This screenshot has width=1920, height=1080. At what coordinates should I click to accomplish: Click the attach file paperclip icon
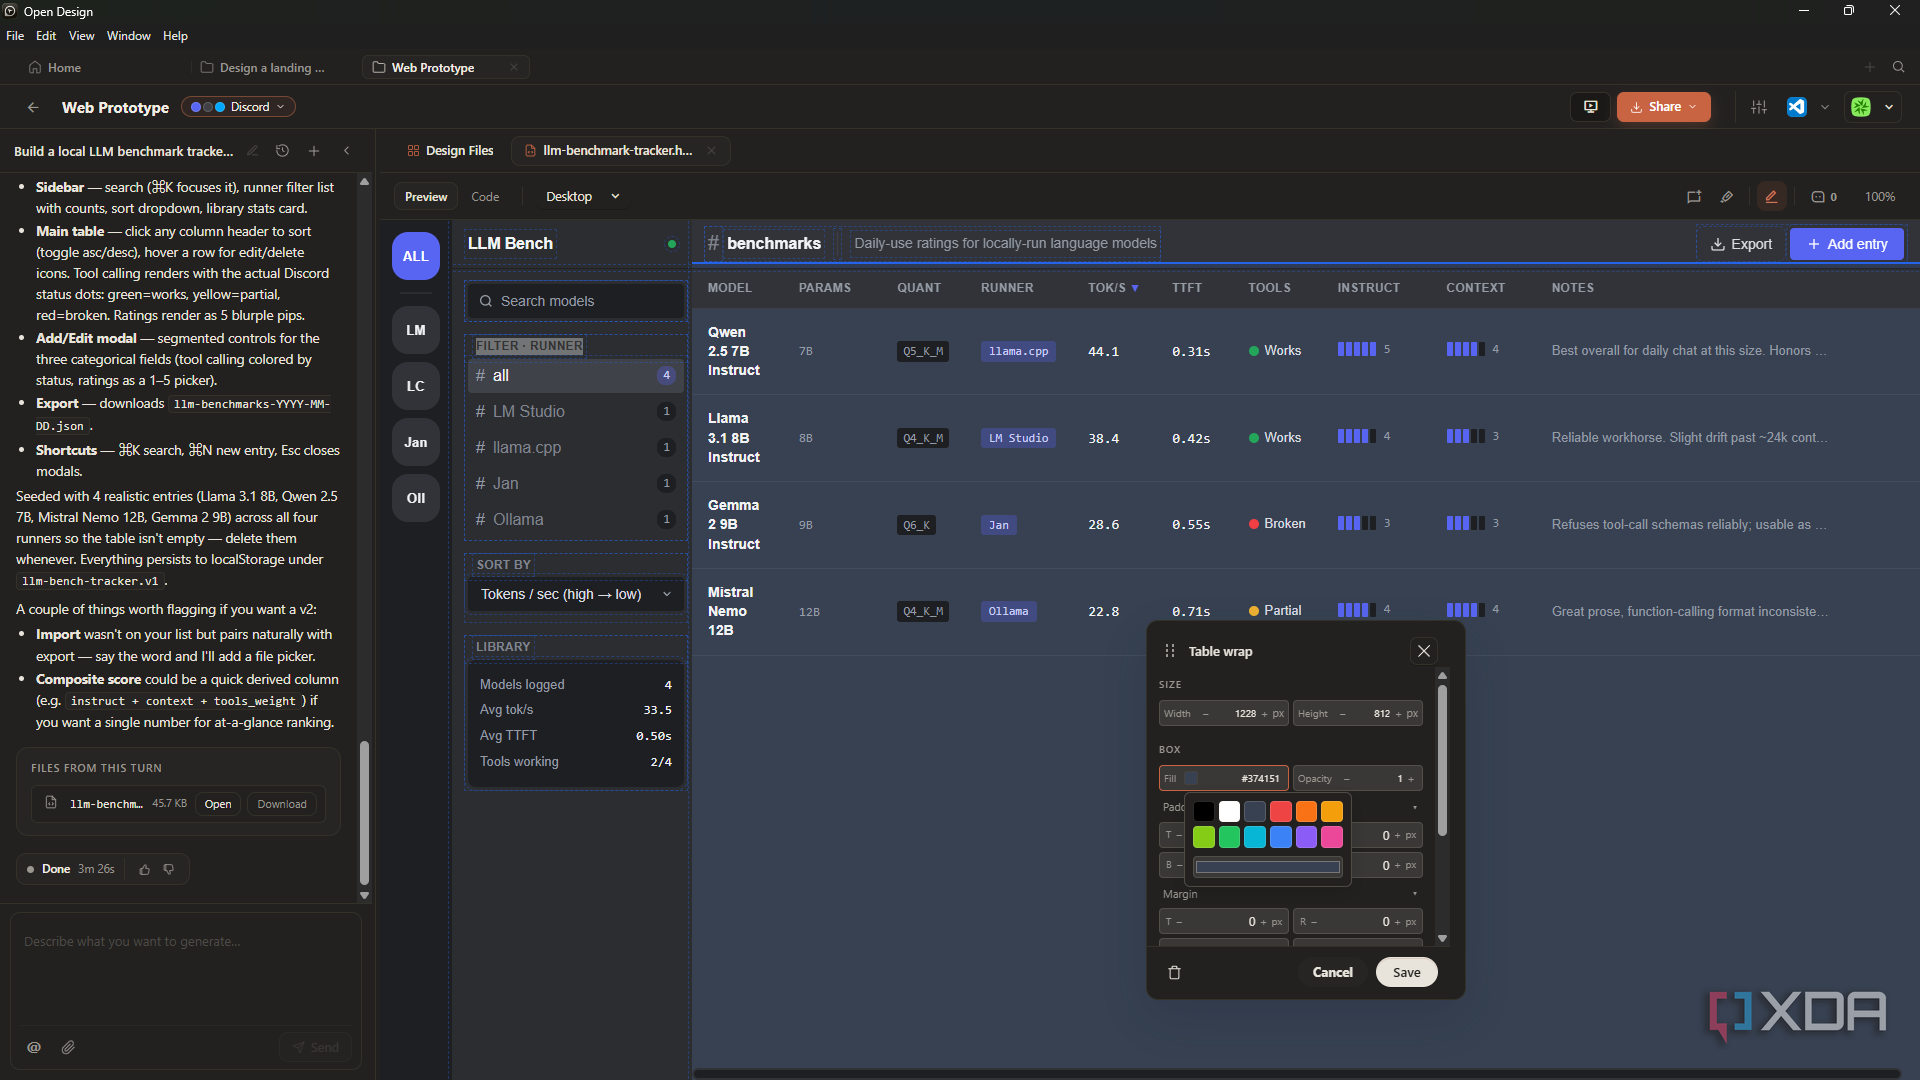68,1047
